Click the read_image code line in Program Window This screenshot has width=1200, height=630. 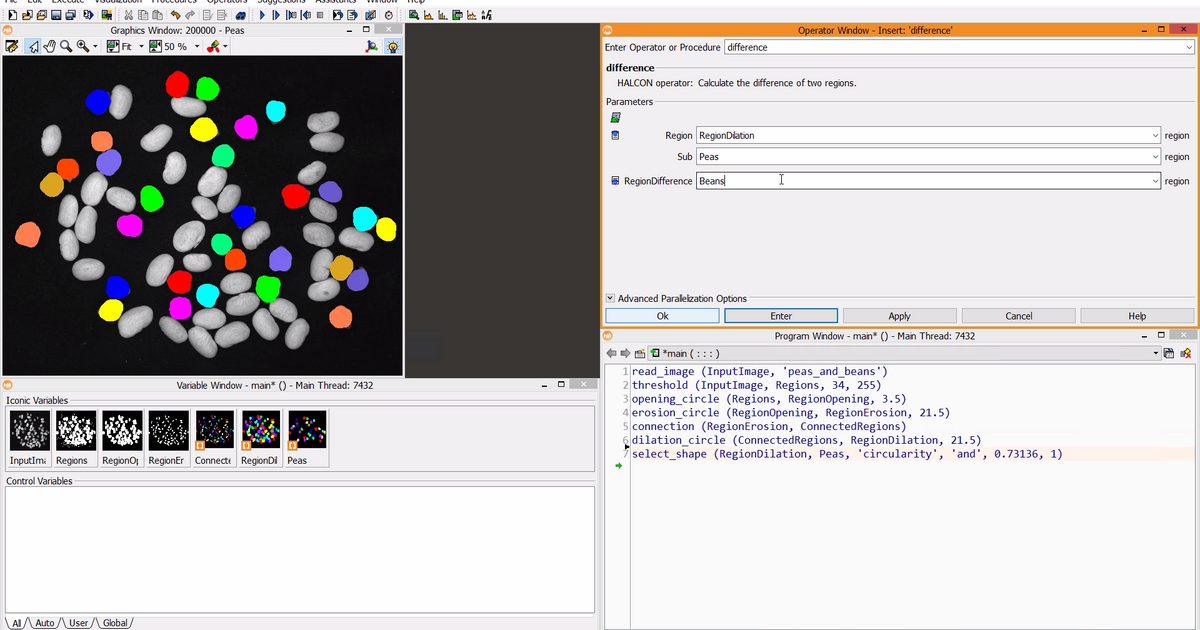(x=760, y=372)
